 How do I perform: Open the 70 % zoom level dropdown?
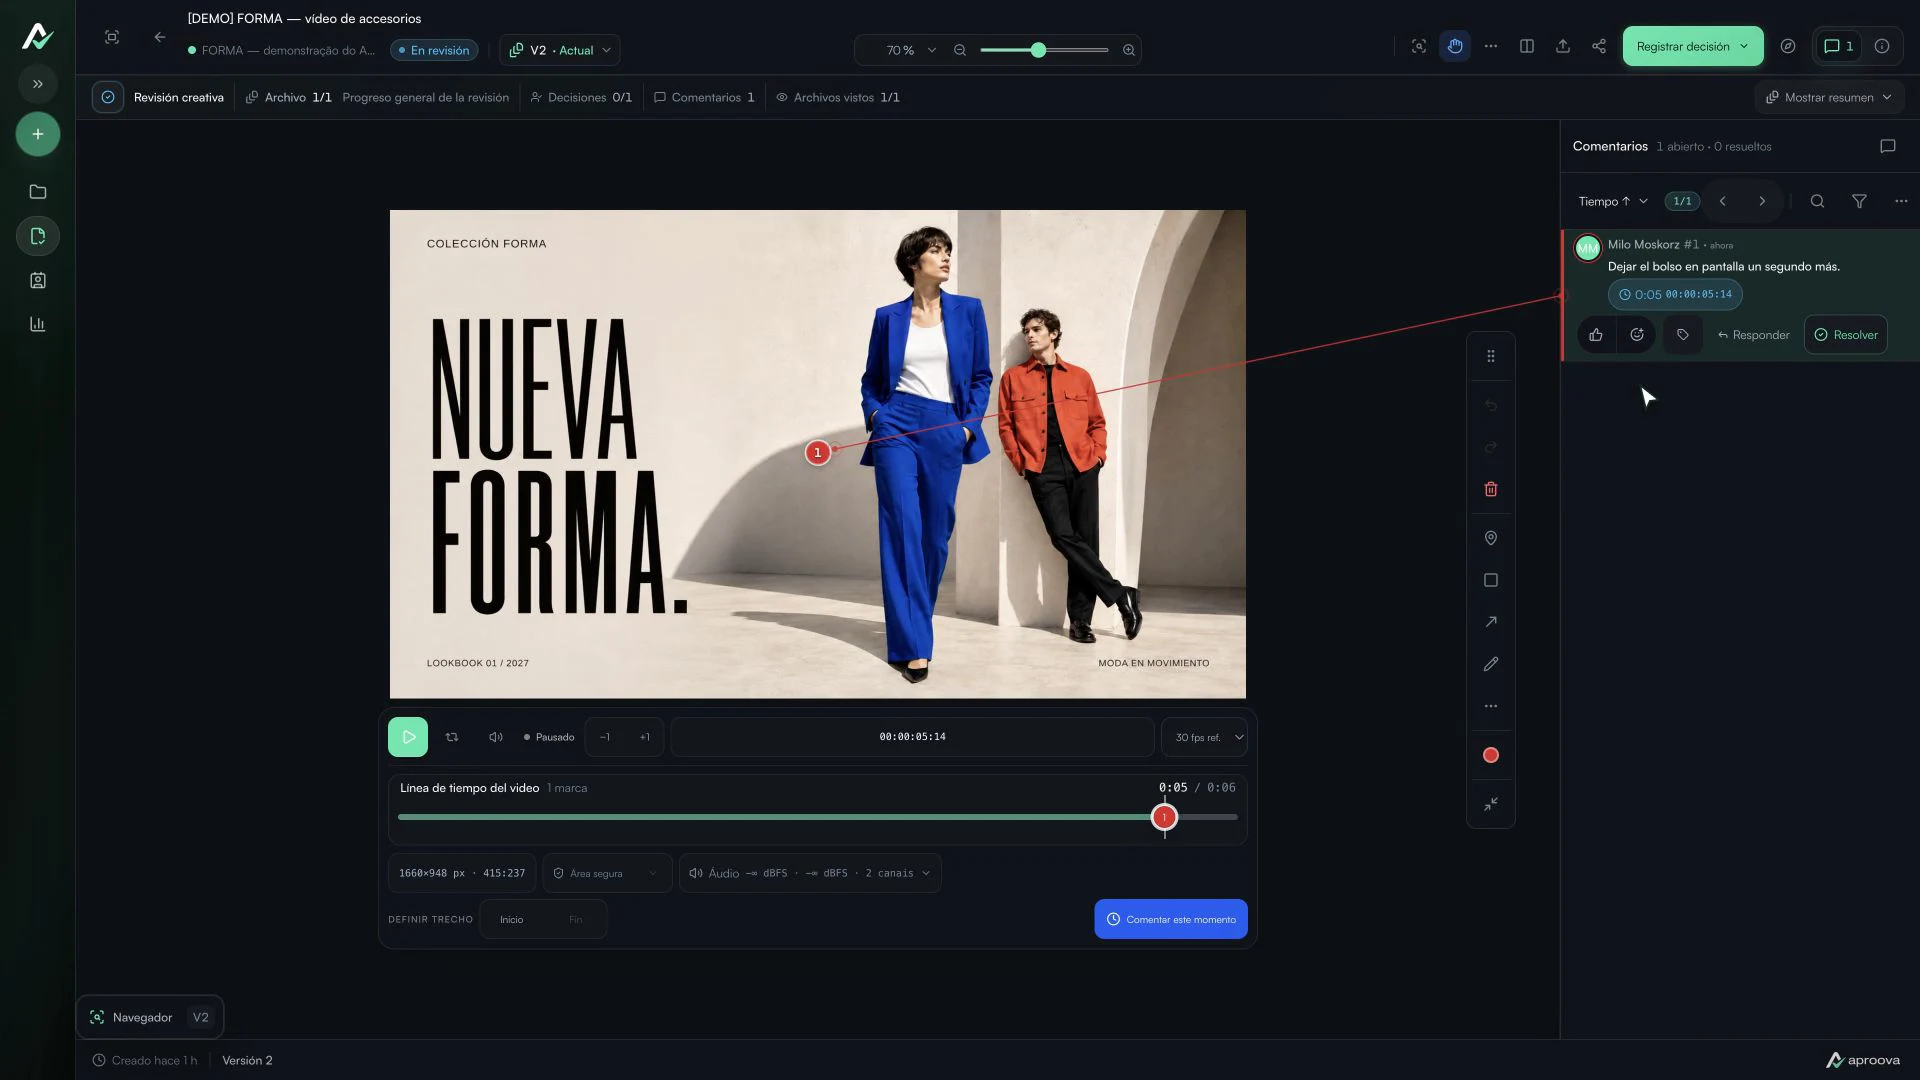[x=910, y=50]
